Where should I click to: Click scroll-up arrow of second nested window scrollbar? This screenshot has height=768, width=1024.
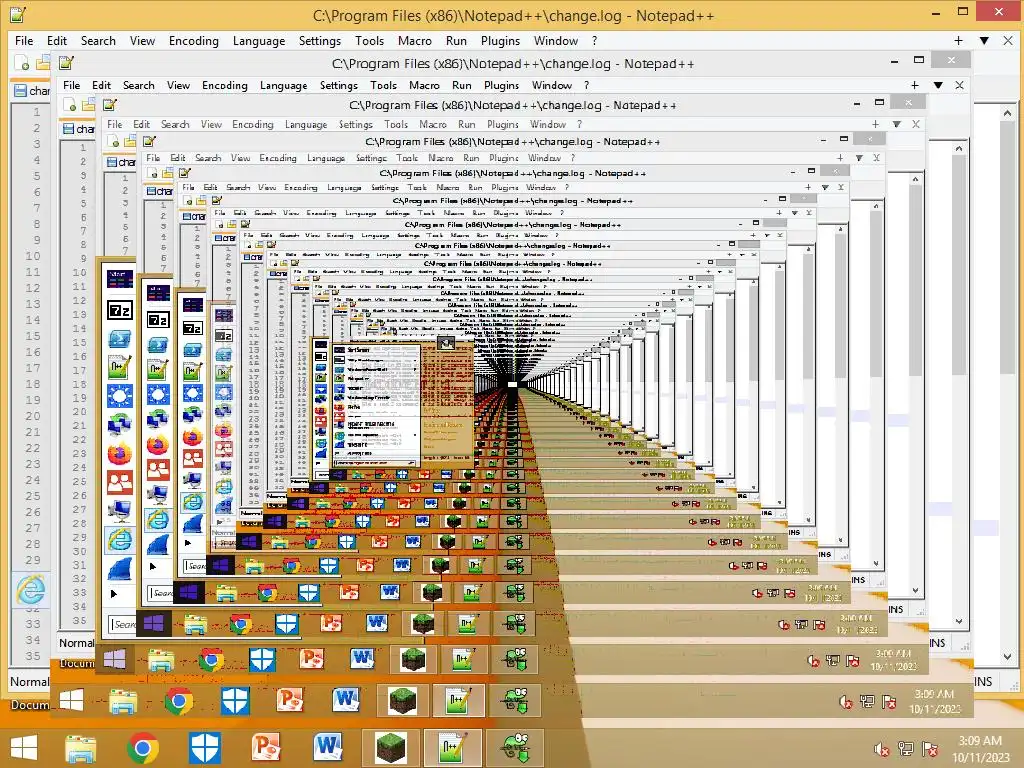959,148
